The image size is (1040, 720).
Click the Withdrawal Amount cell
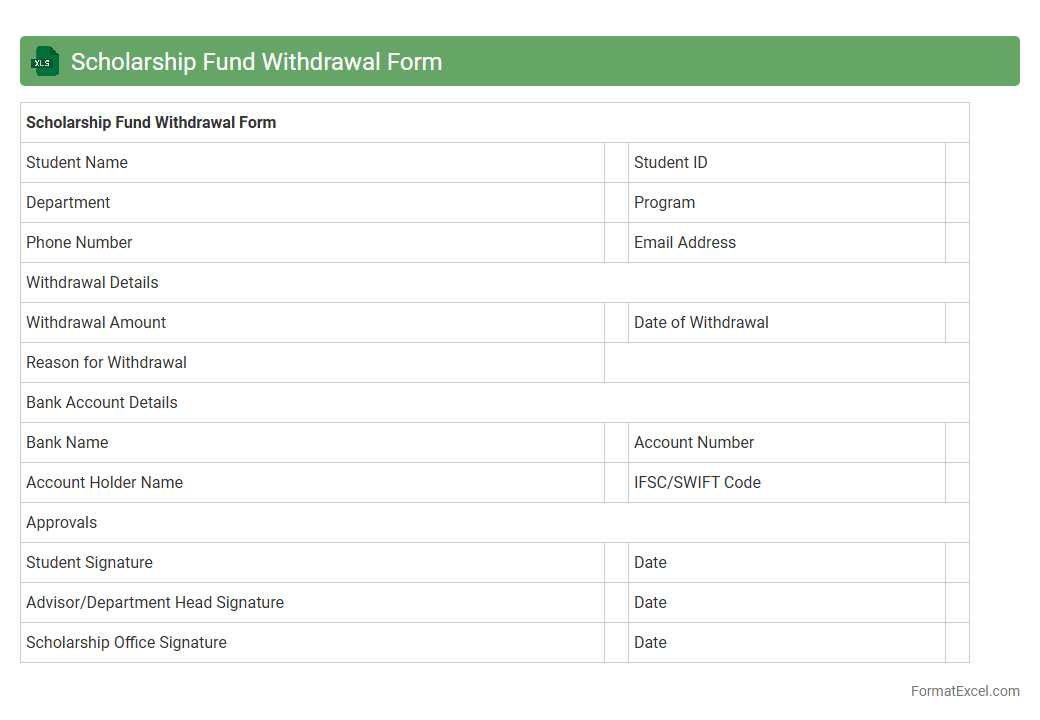(312, 323)
